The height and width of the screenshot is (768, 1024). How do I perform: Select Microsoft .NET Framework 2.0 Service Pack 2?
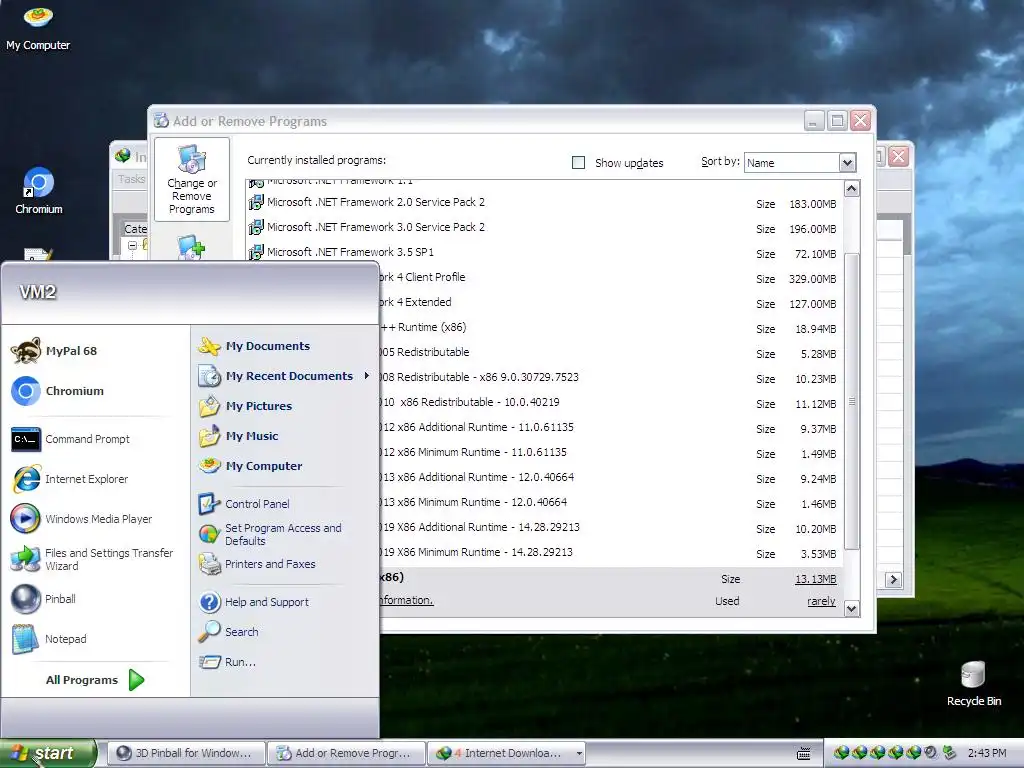544,202
